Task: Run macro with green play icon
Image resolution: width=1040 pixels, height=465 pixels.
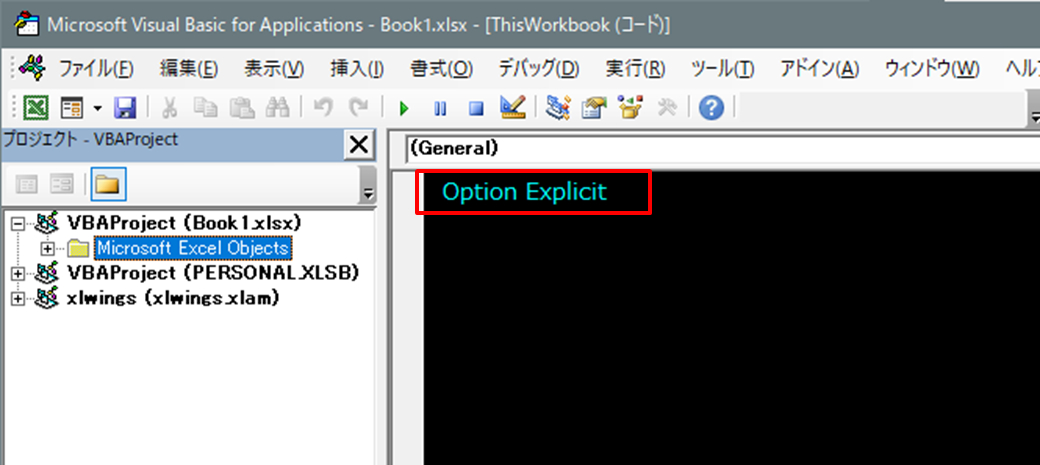Action: point(404,108)
